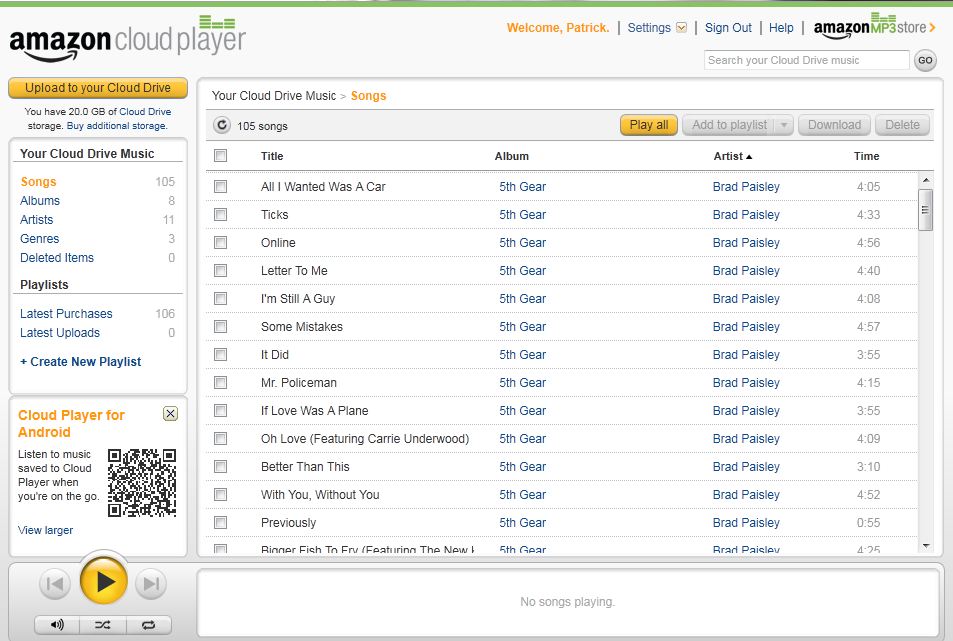Click Buy additional storage link
This screenshot has height=641, width=953.
pyautogui.click(x=117, y=126)
